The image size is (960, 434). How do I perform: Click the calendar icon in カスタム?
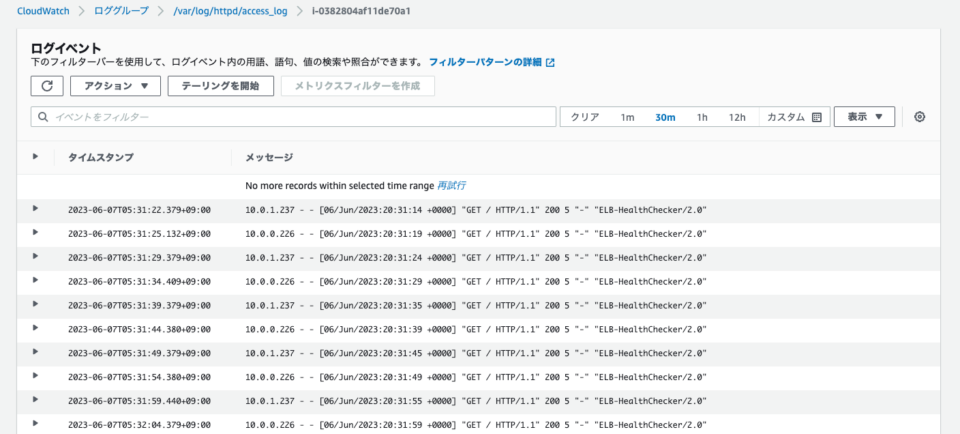(x=816, y=117)
